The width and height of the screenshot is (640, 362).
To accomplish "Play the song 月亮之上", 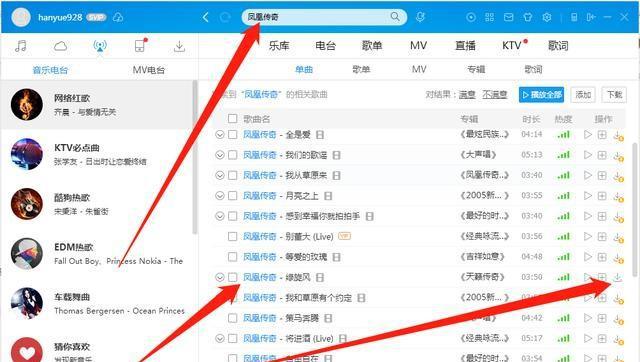I will pyautogui.click(x=588, y=195).
